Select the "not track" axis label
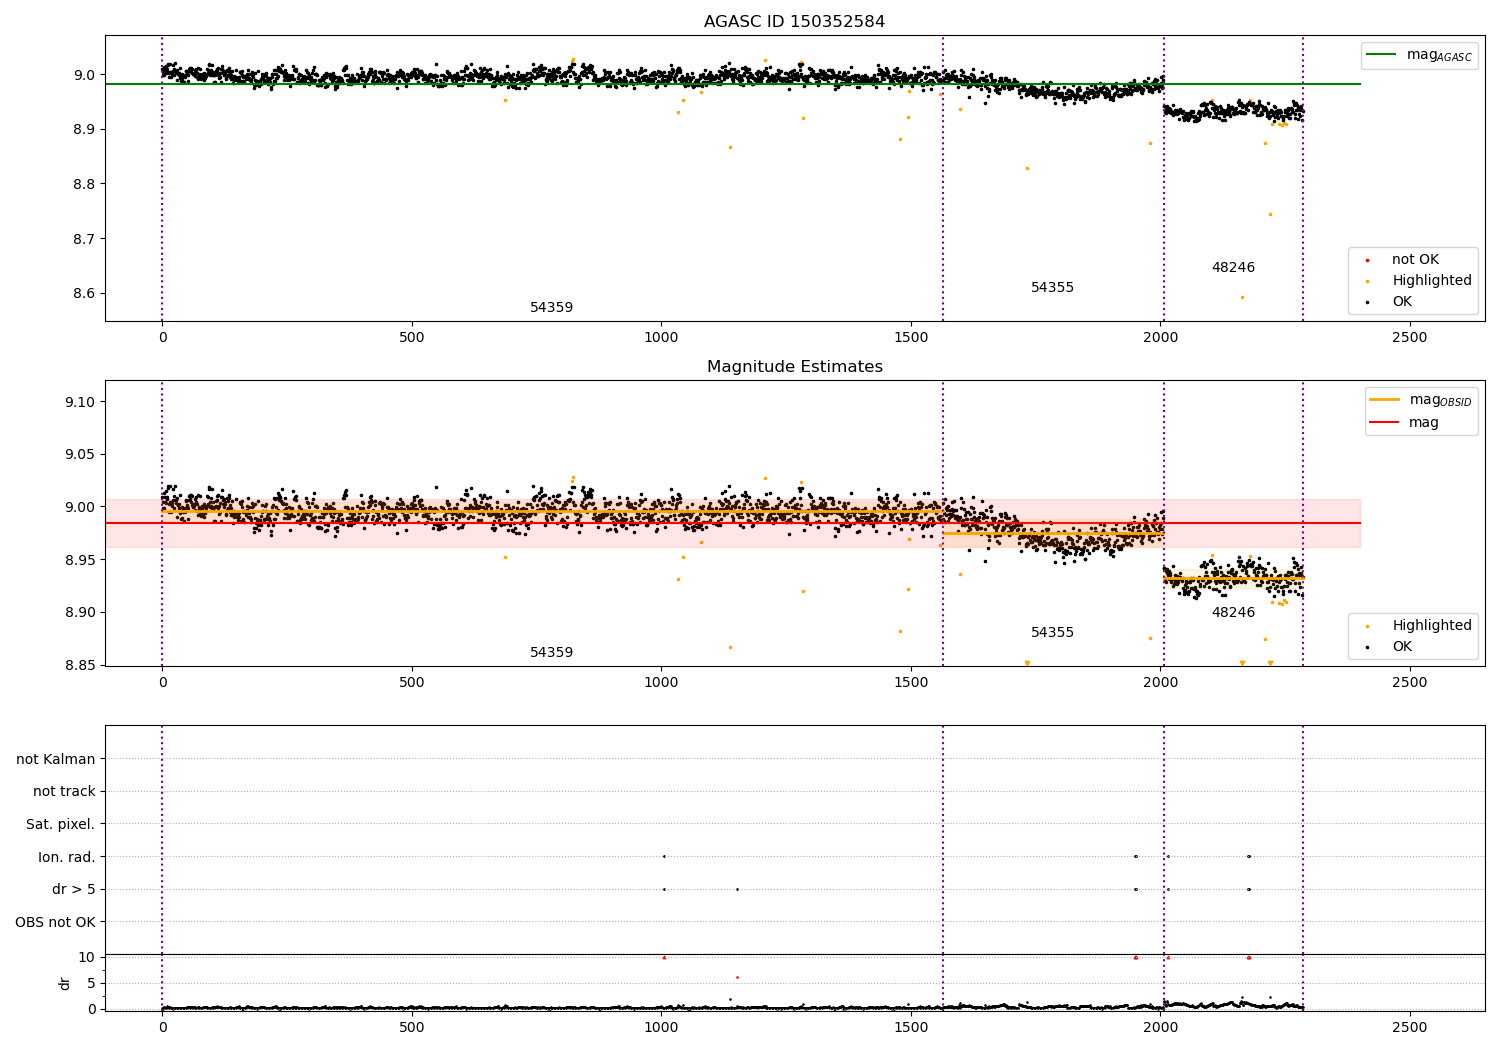Screen dimensions: 1500x1050 click(64, 792)
